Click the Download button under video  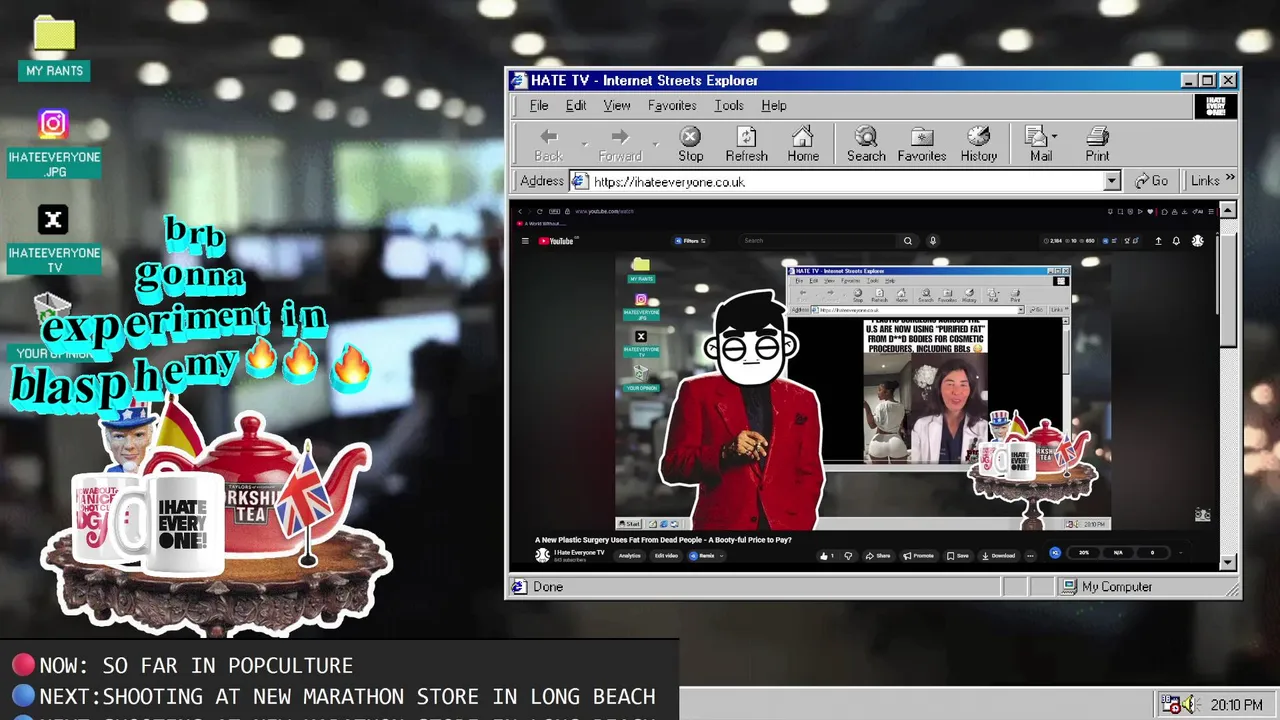click(x=998, y=556)
